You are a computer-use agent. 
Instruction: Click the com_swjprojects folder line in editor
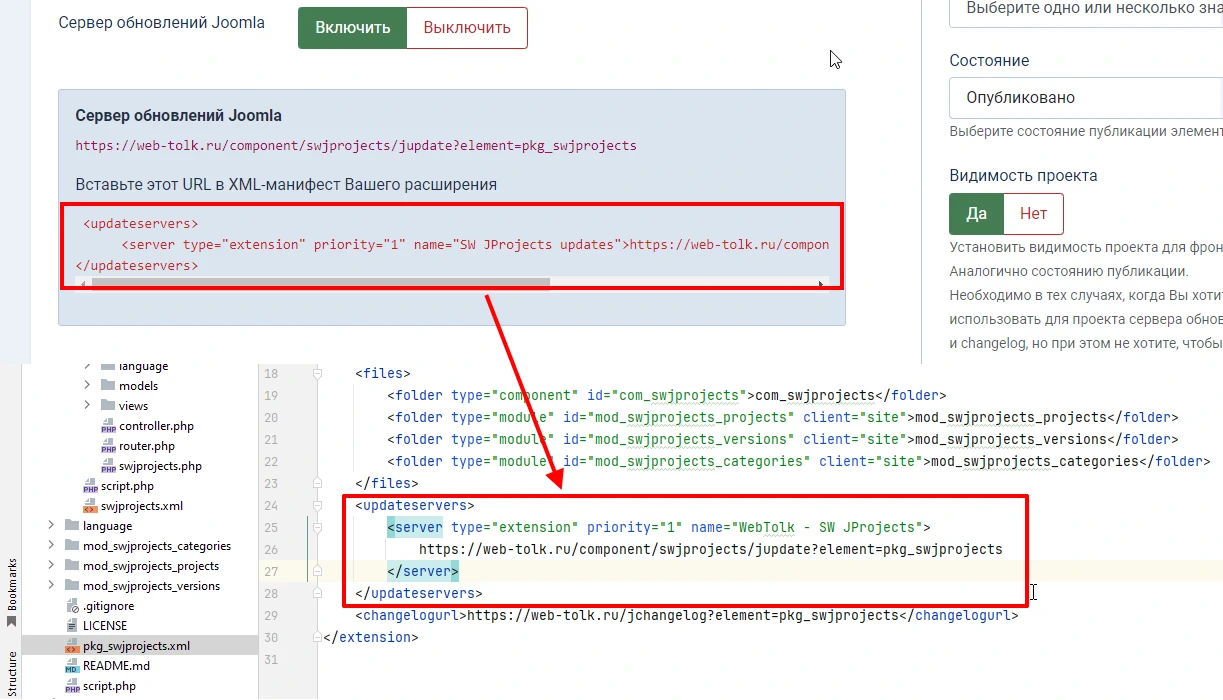[x=666, y=396]
